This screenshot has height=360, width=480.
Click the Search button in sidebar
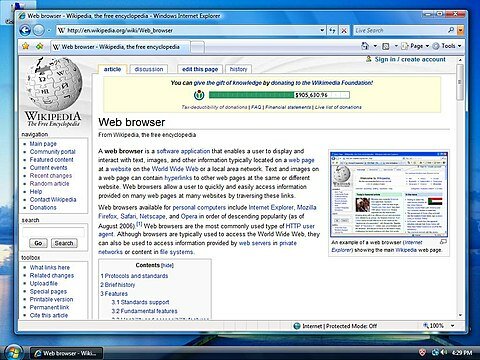pyautogui.click(x=64, y=243)
